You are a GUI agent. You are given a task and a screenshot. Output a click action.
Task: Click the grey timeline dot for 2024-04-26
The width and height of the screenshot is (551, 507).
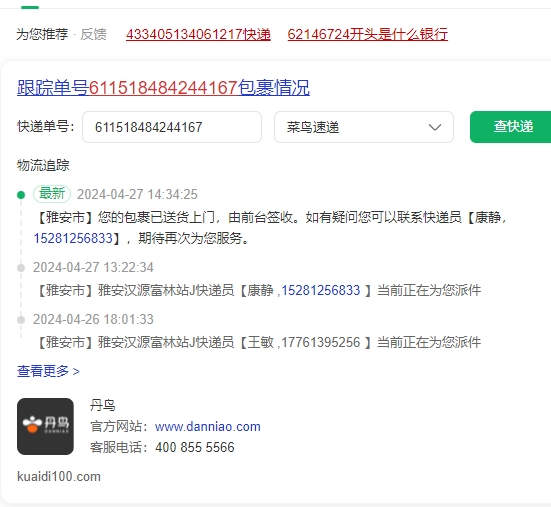click(21, 320)
